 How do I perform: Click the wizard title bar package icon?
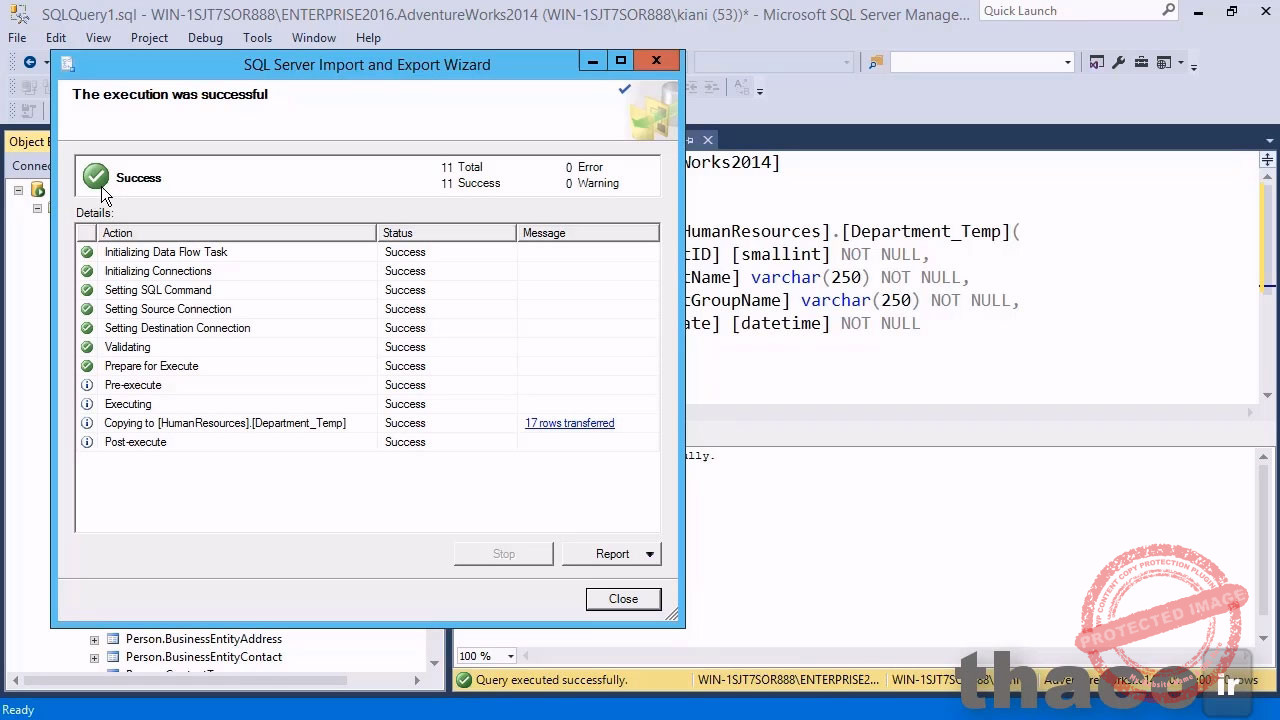coord(68,63)
